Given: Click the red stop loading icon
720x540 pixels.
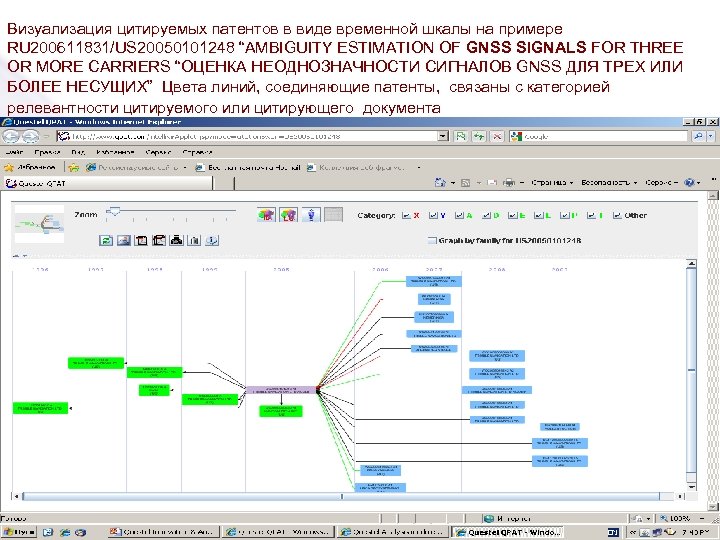Looking at the screenshot, I should [x=497, y=136].
